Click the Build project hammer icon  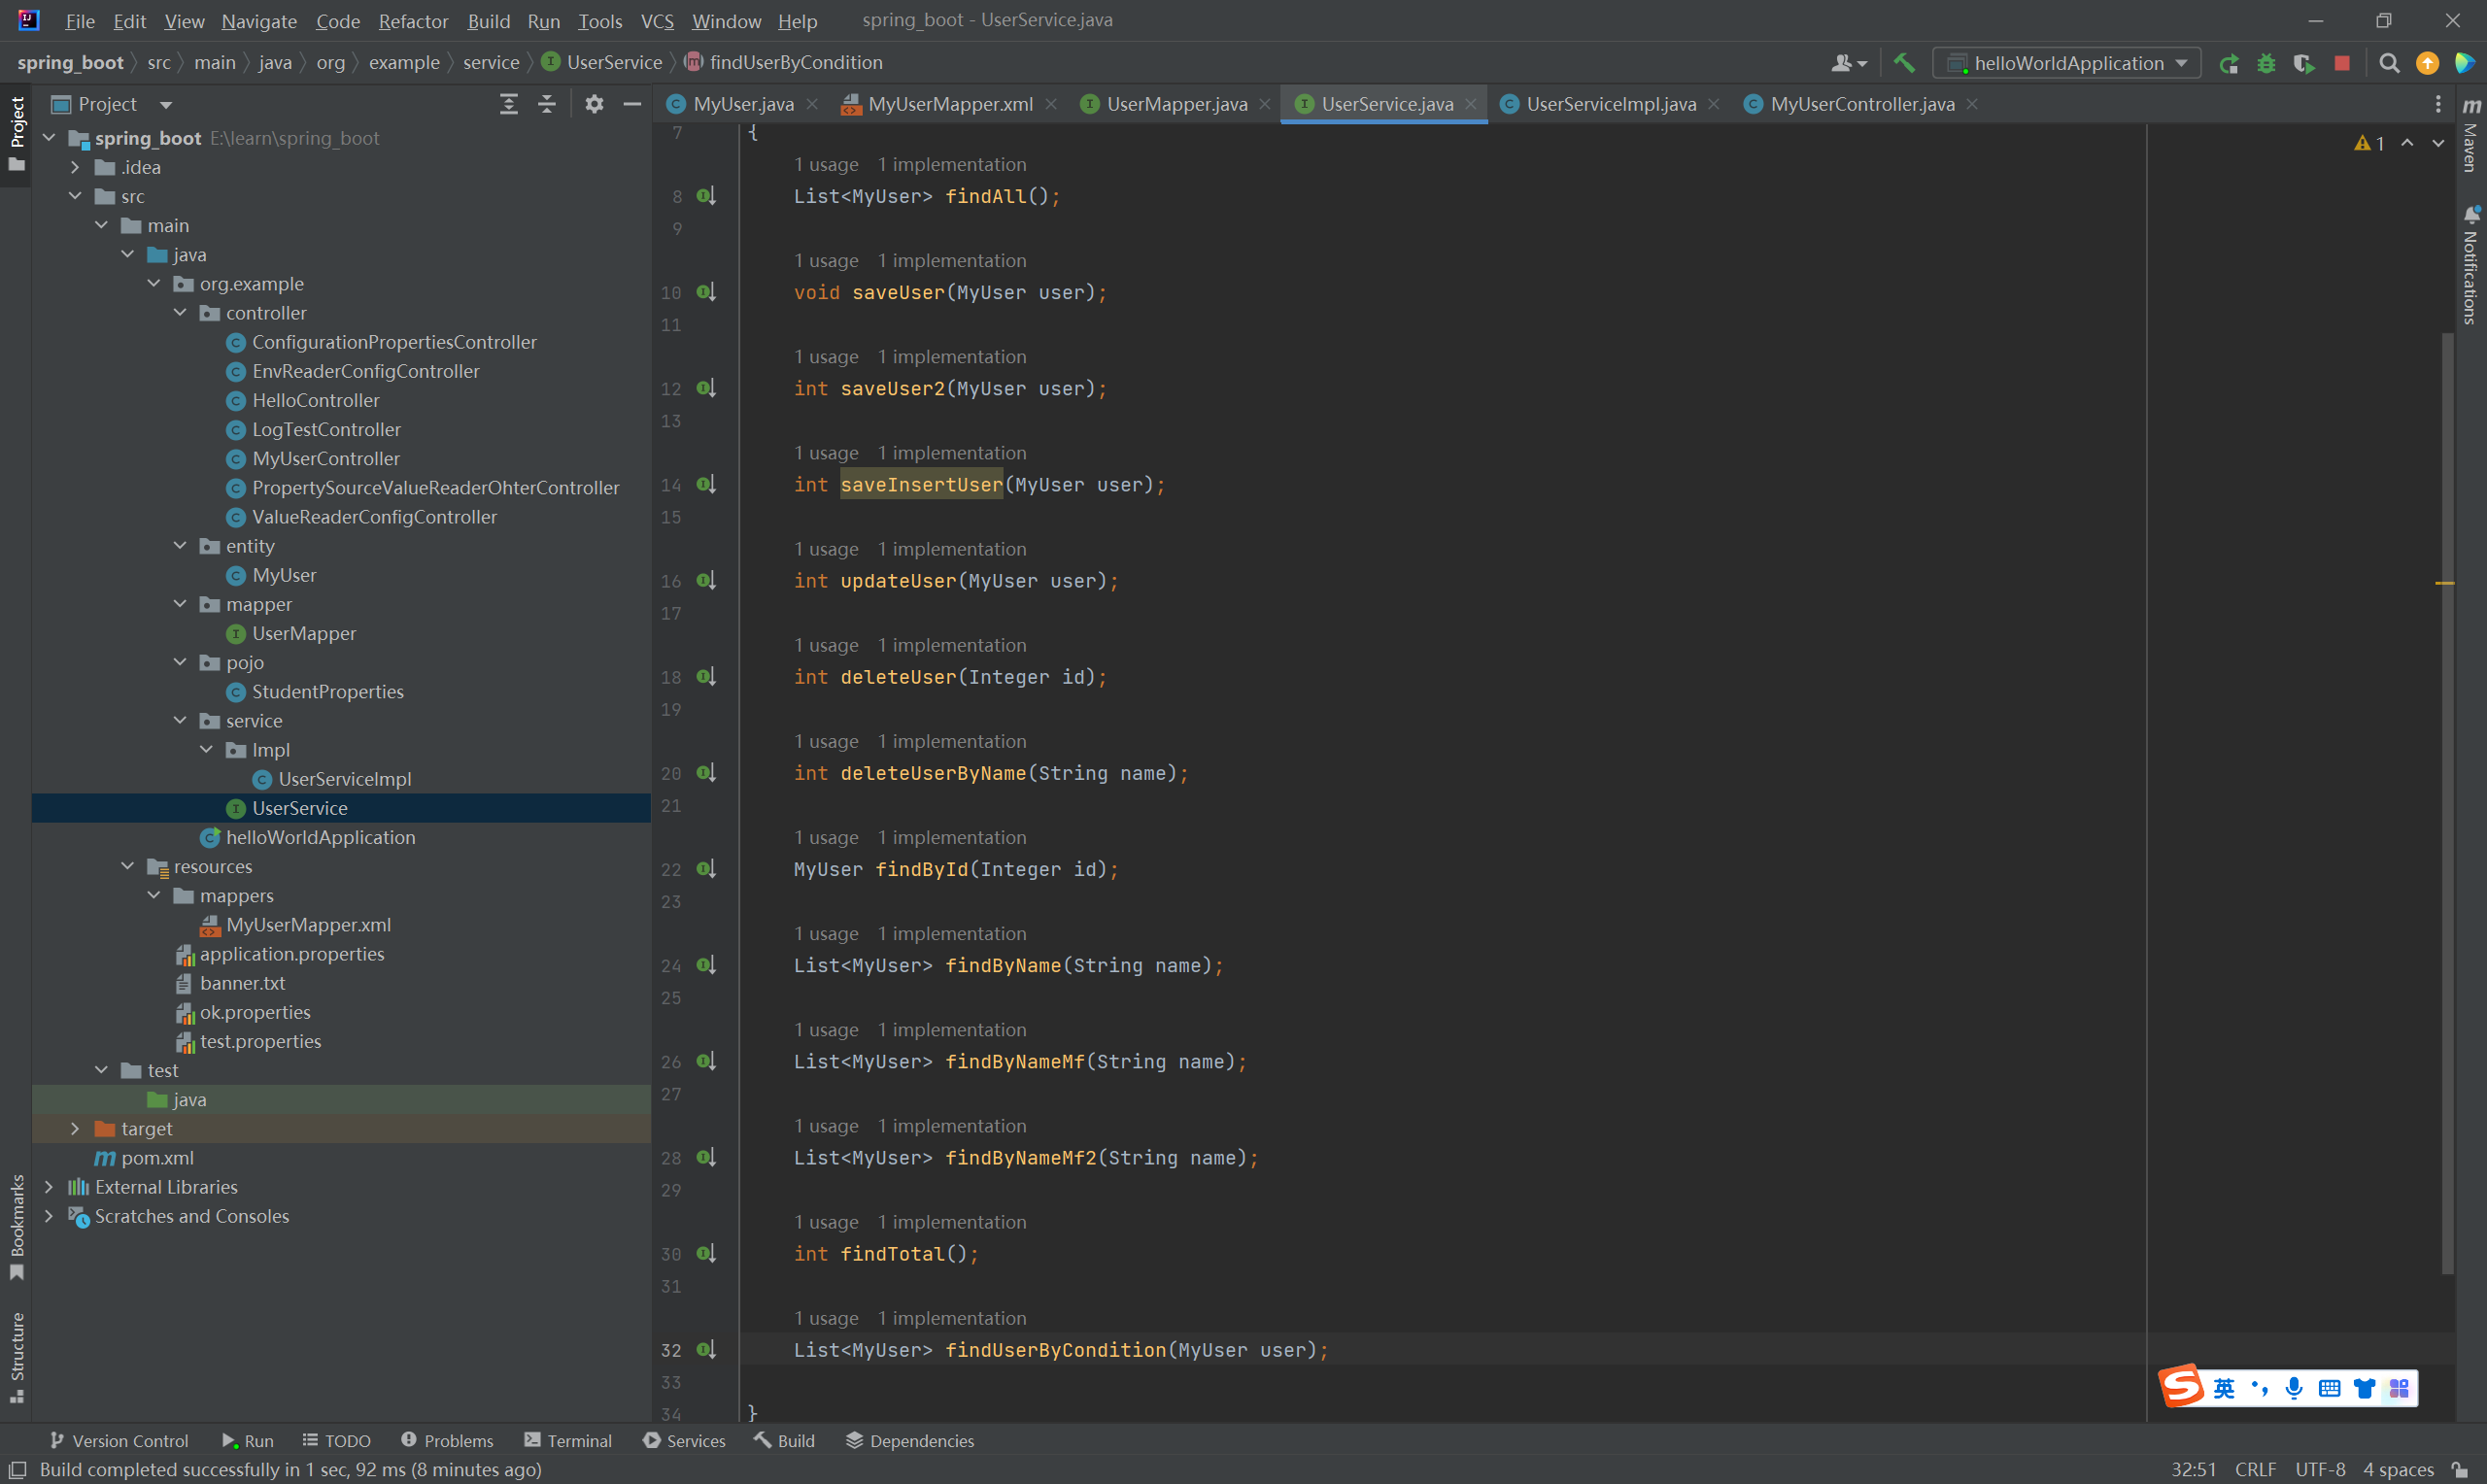1904,63
